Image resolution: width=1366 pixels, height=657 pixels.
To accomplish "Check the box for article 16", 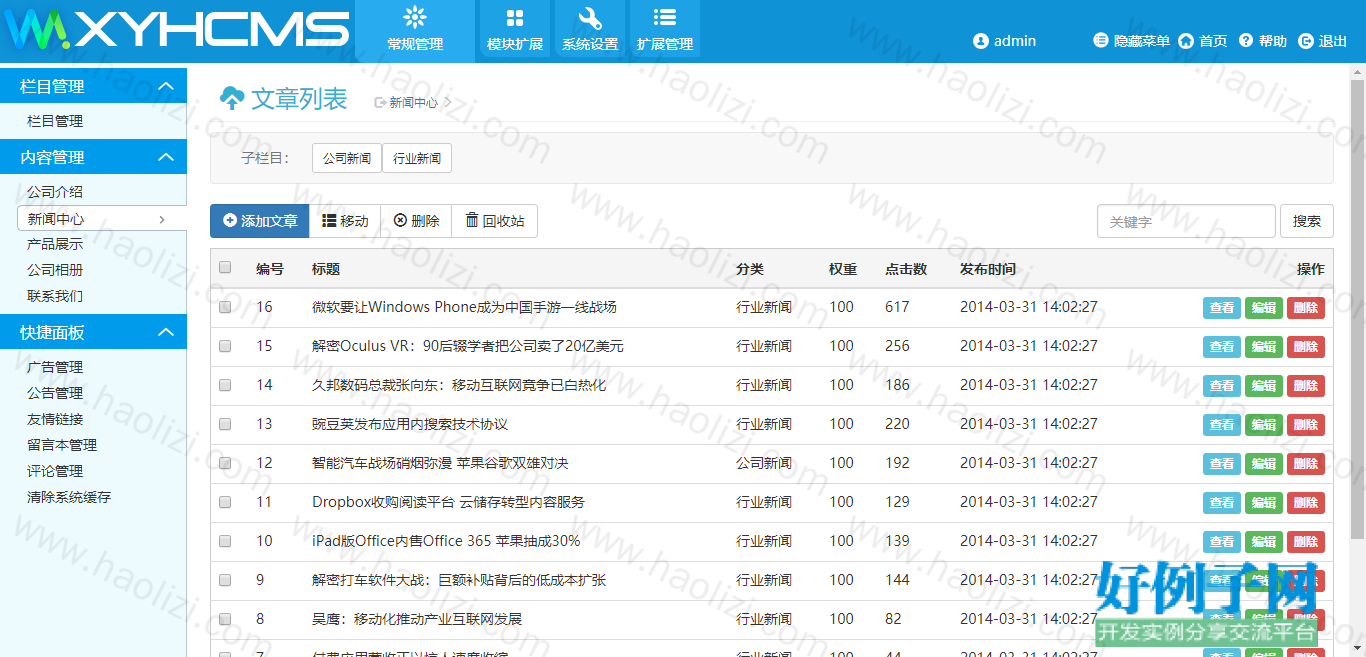I will pyautogui.click(x=225, y=307).
